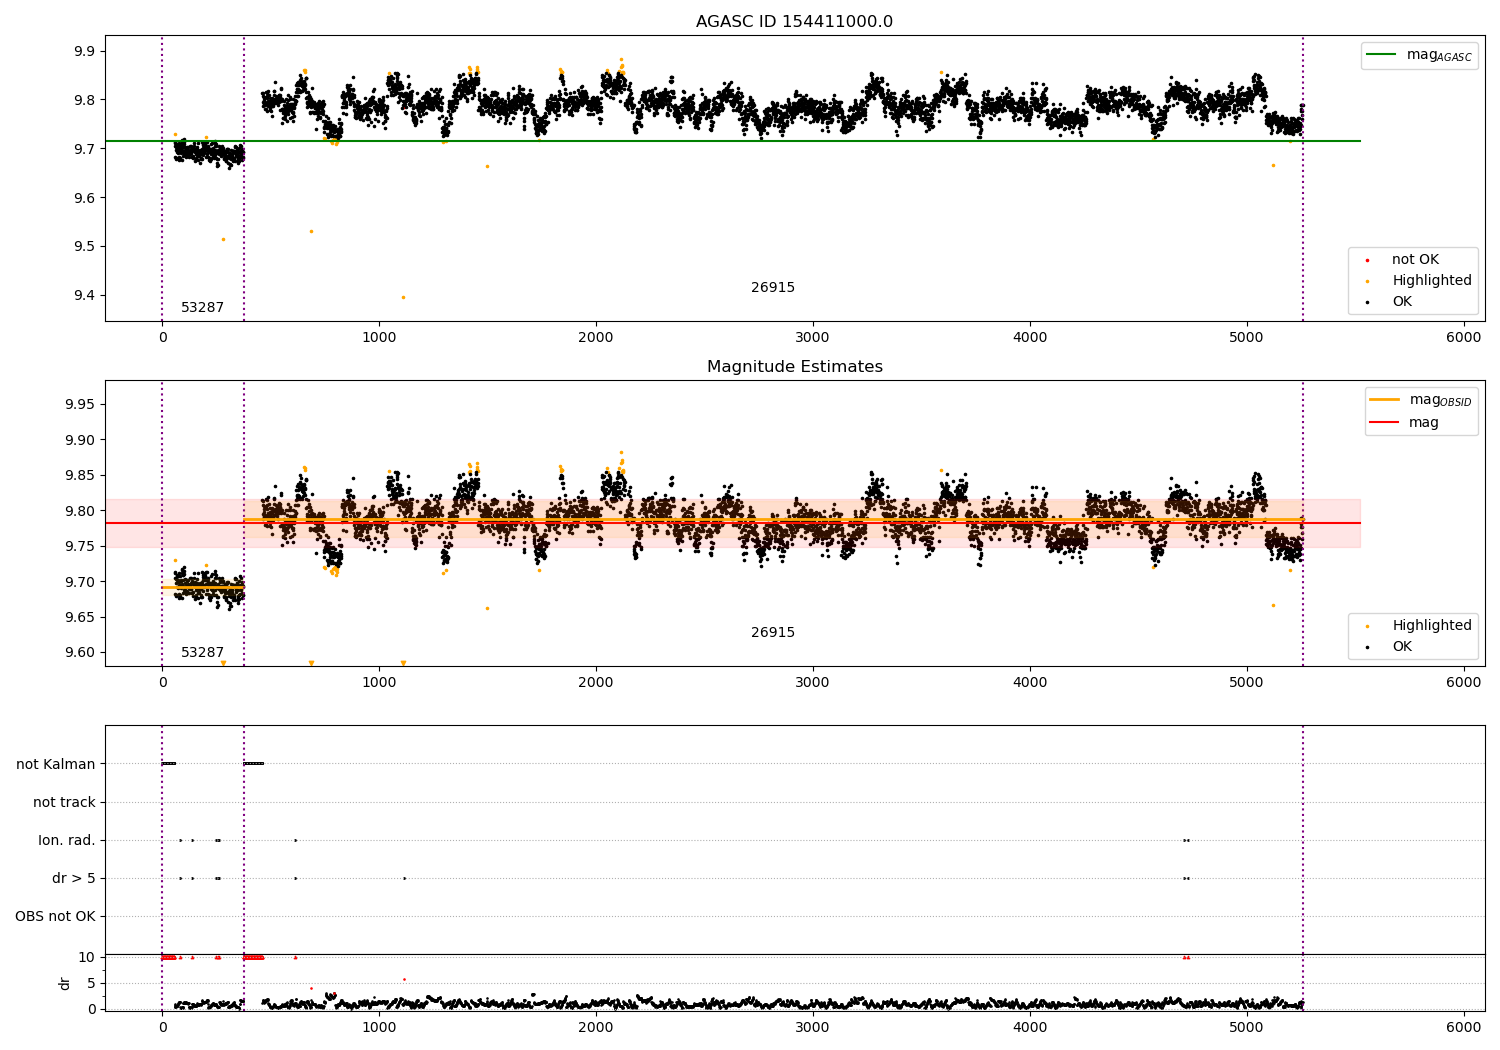Click 'Highlighted' in middle plot legend
The image size is (1500, 1050).
click(1431, 626)
